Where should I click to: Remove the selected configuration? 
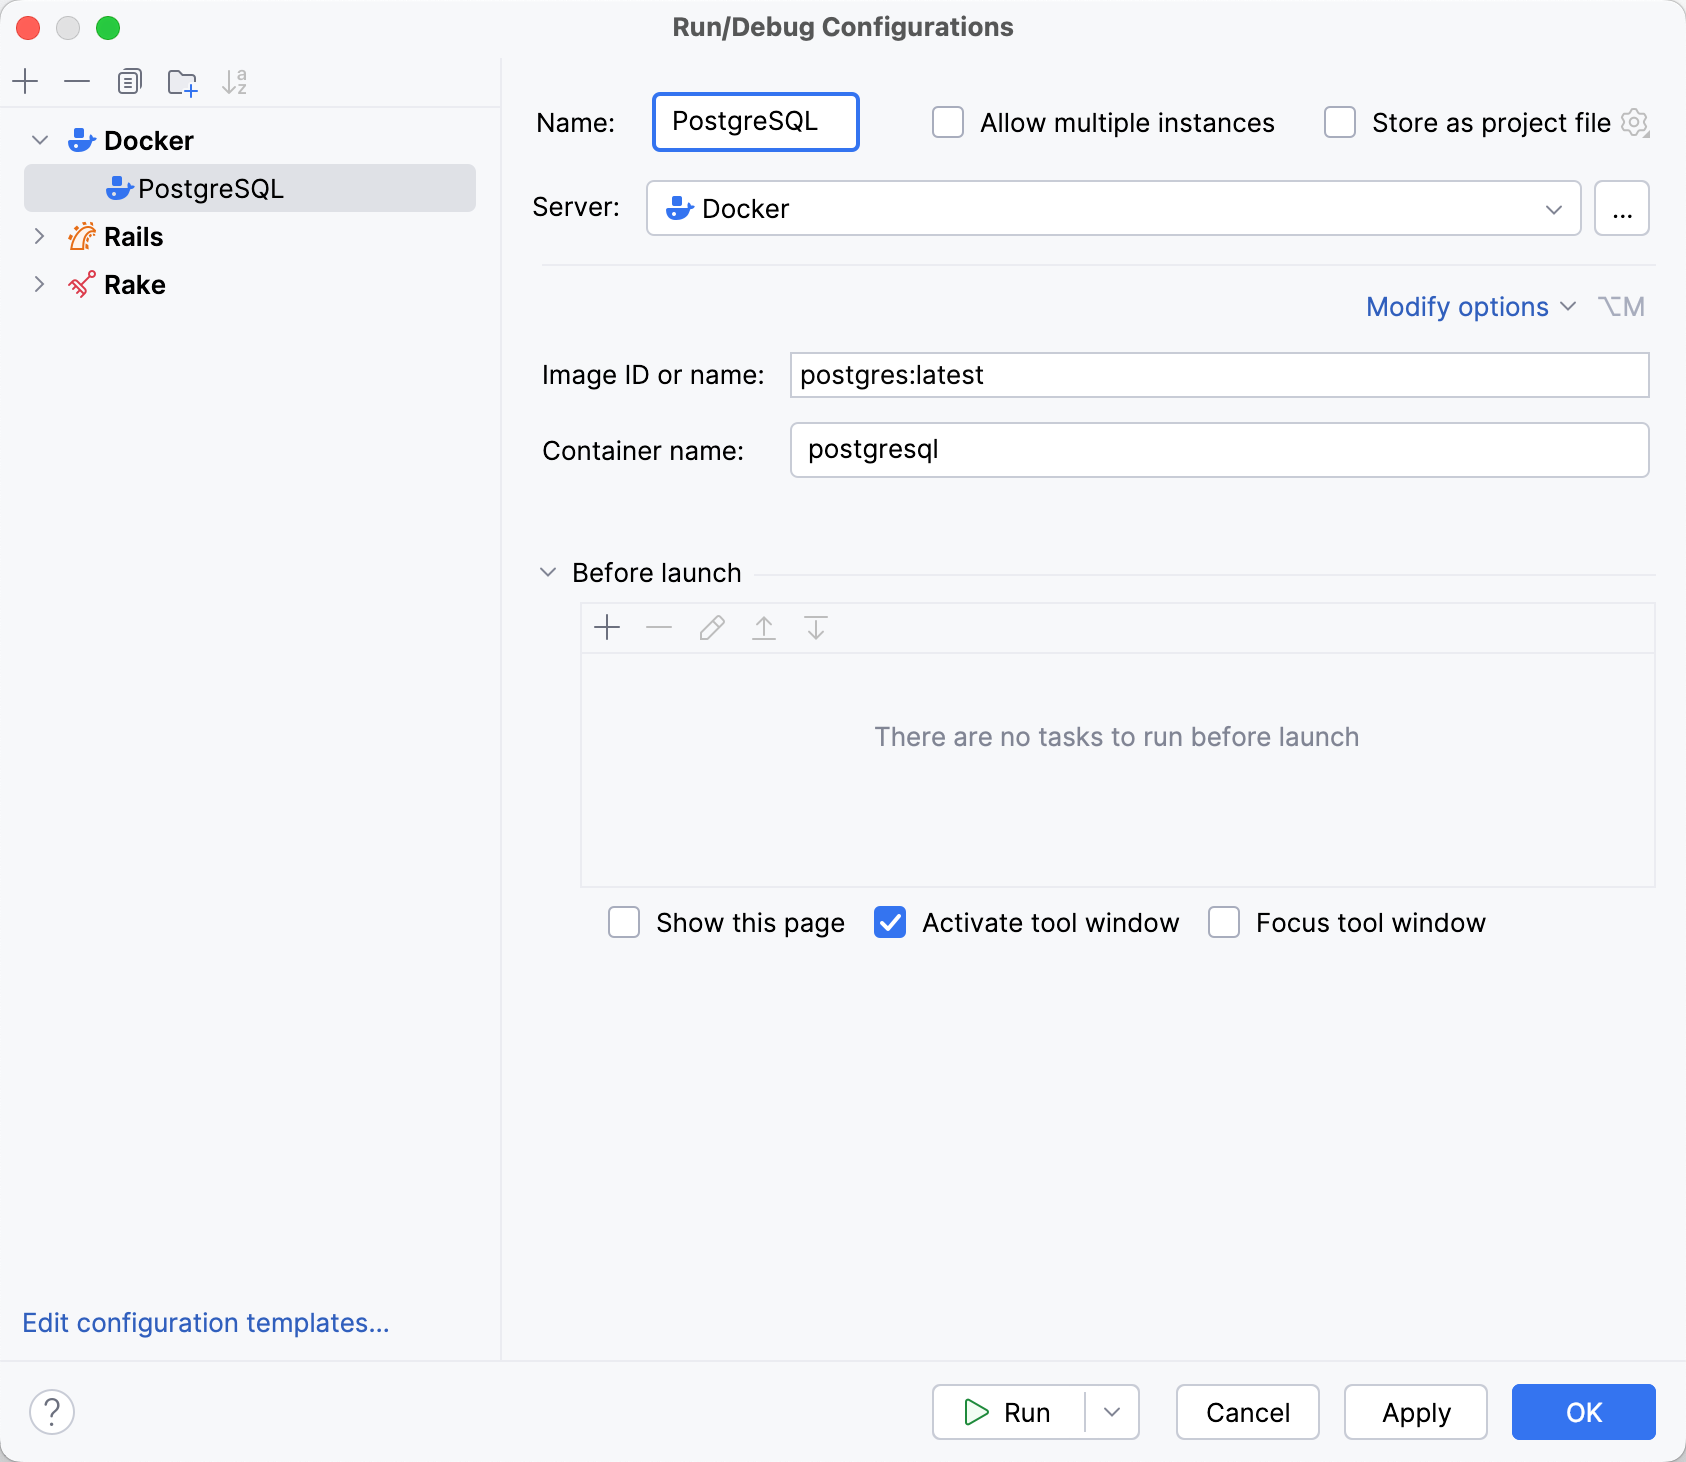pos(77,81)
